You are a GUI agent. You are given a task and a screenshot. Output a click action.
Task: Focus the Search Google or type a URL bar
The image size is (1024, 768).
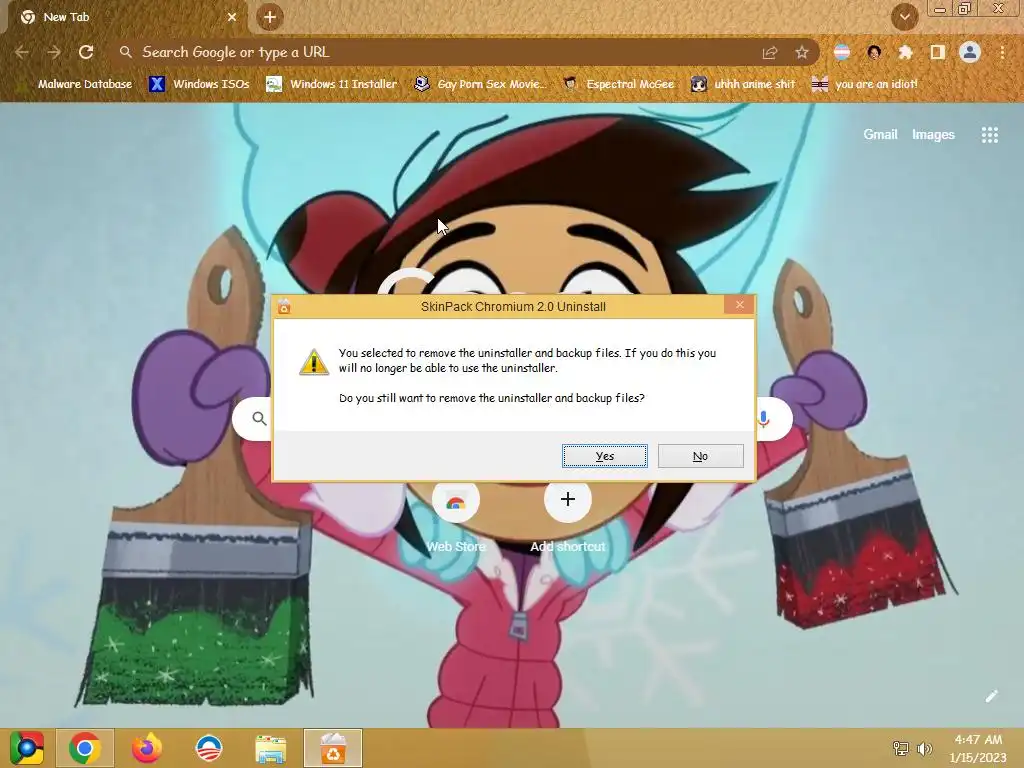[x=438, y=52]
